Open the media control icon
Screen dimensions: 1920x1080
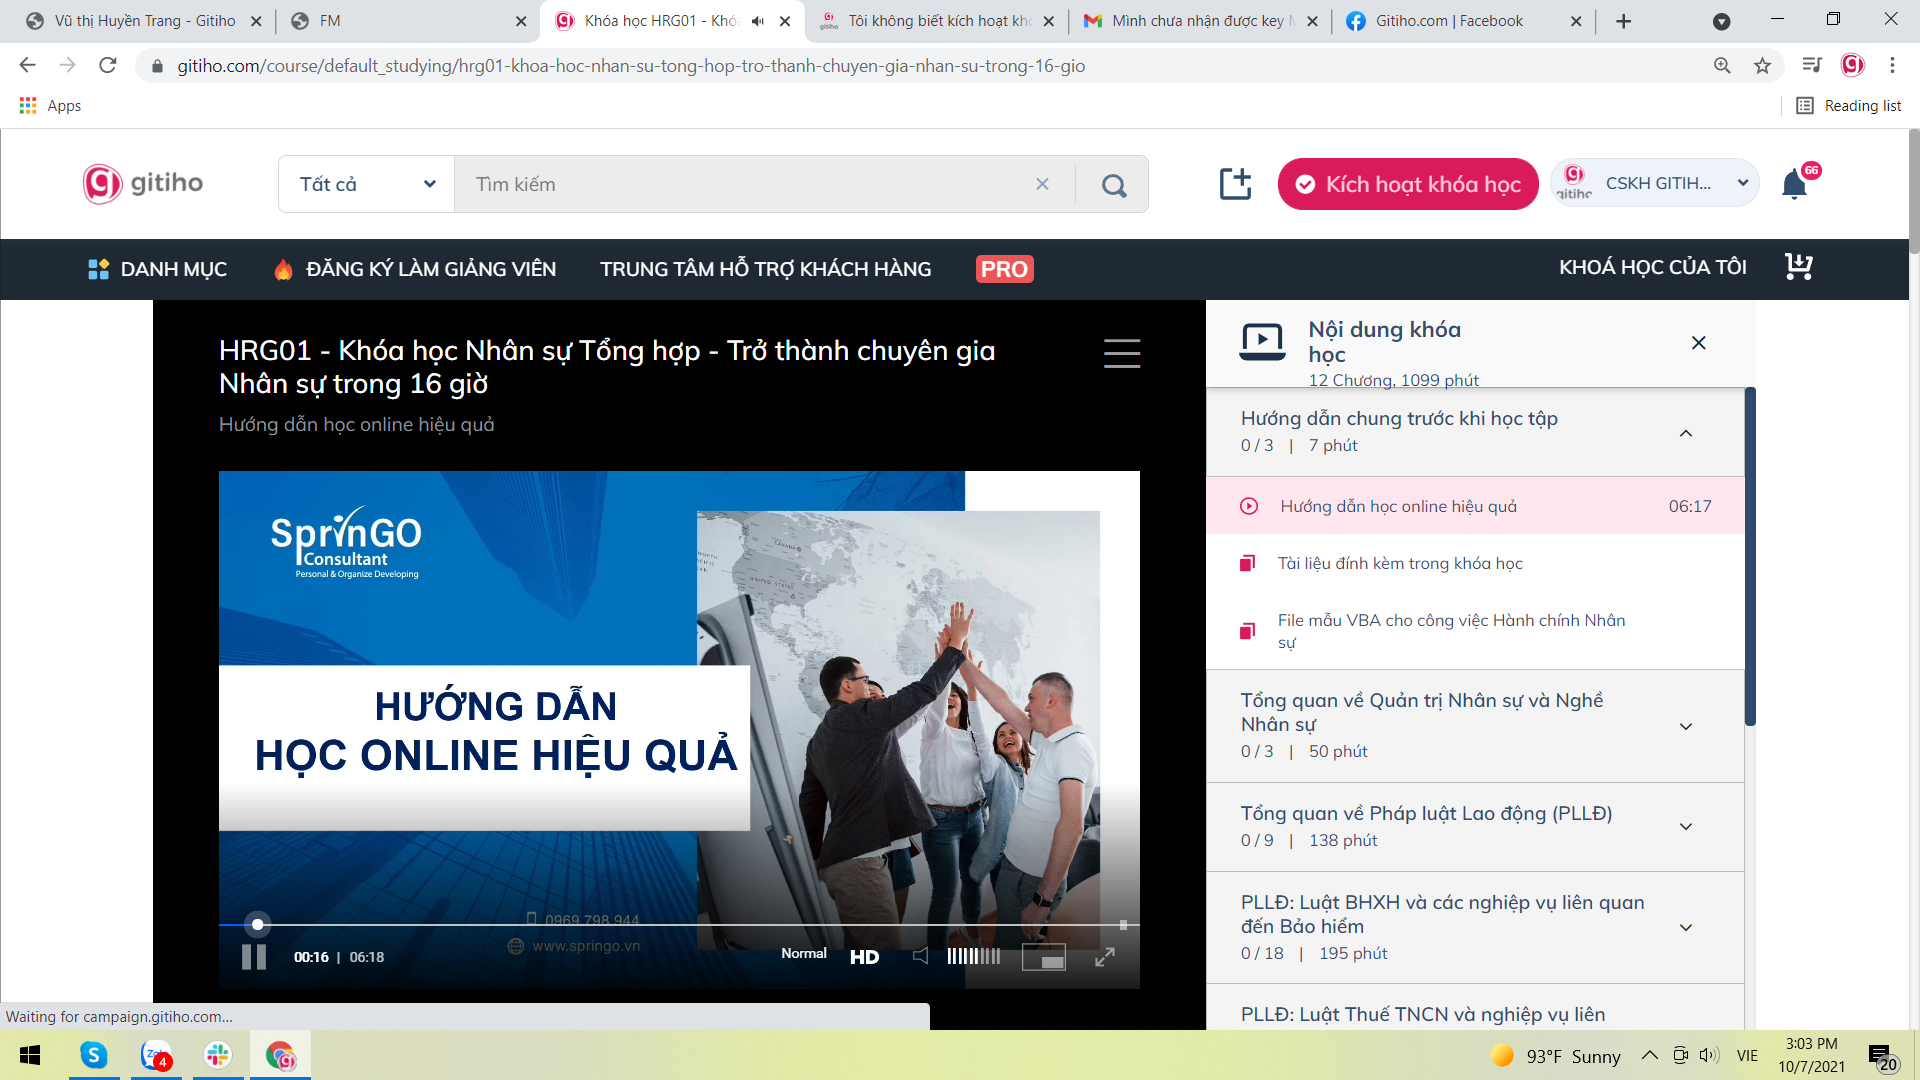[x=1811, y=65]
